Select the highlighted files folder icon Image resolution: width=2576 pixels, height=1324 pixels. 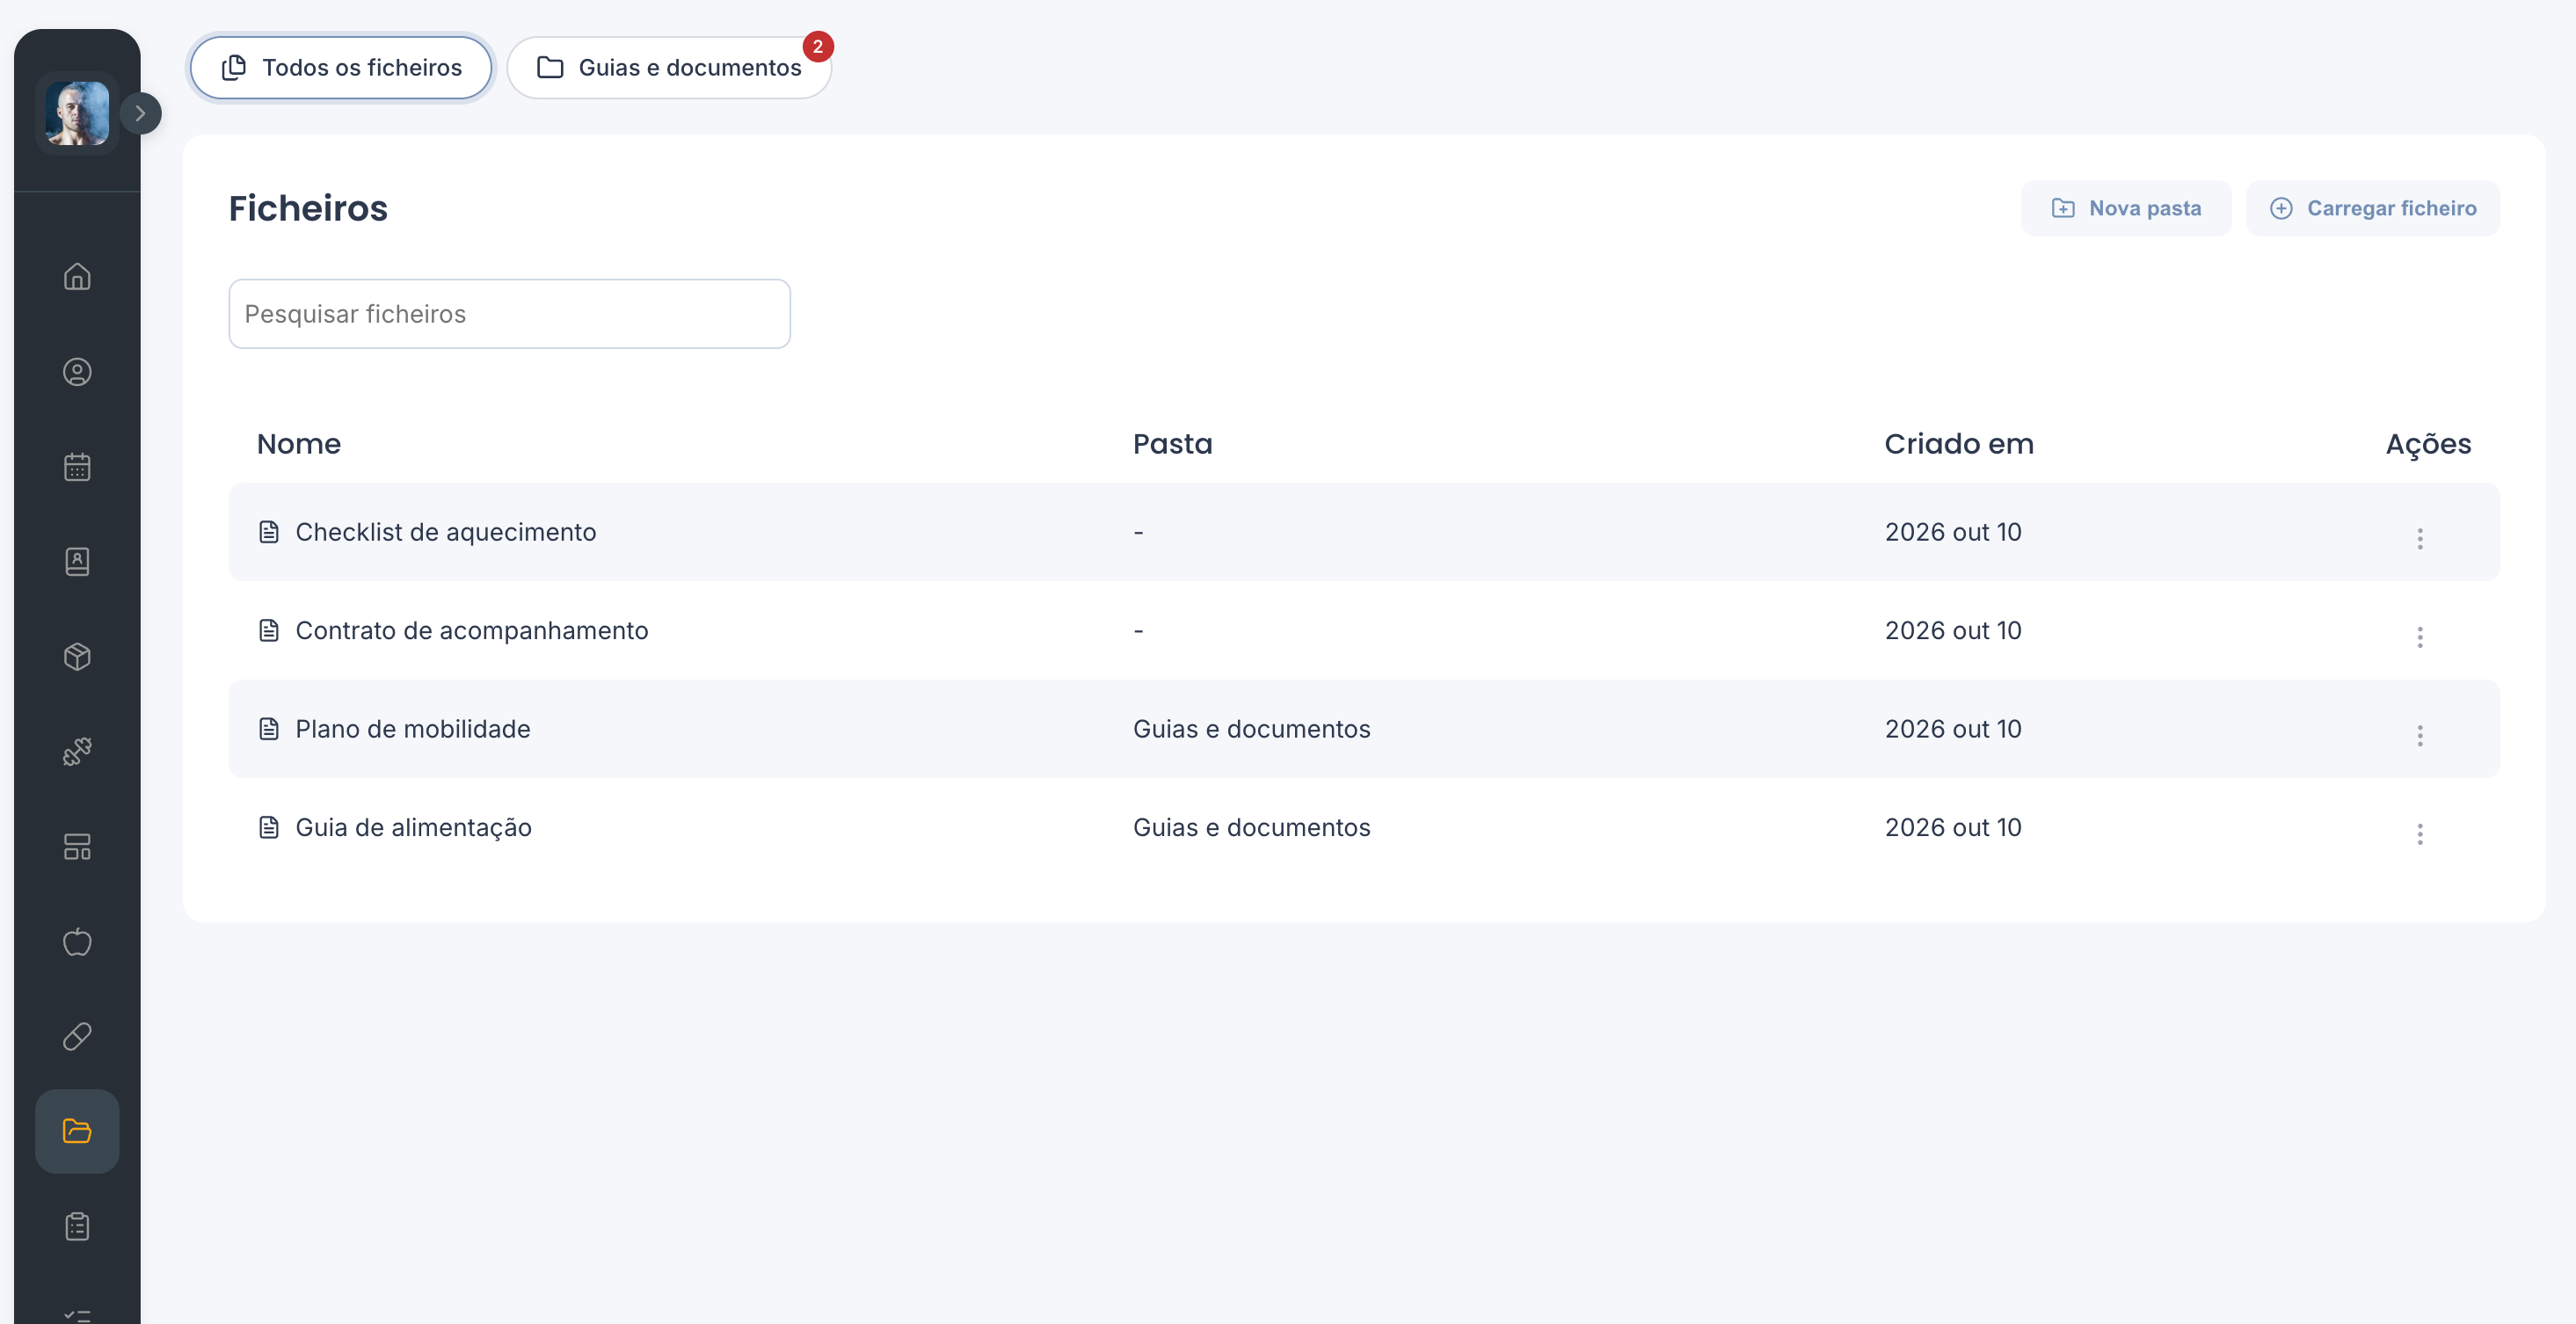[x=77, y=1131]
